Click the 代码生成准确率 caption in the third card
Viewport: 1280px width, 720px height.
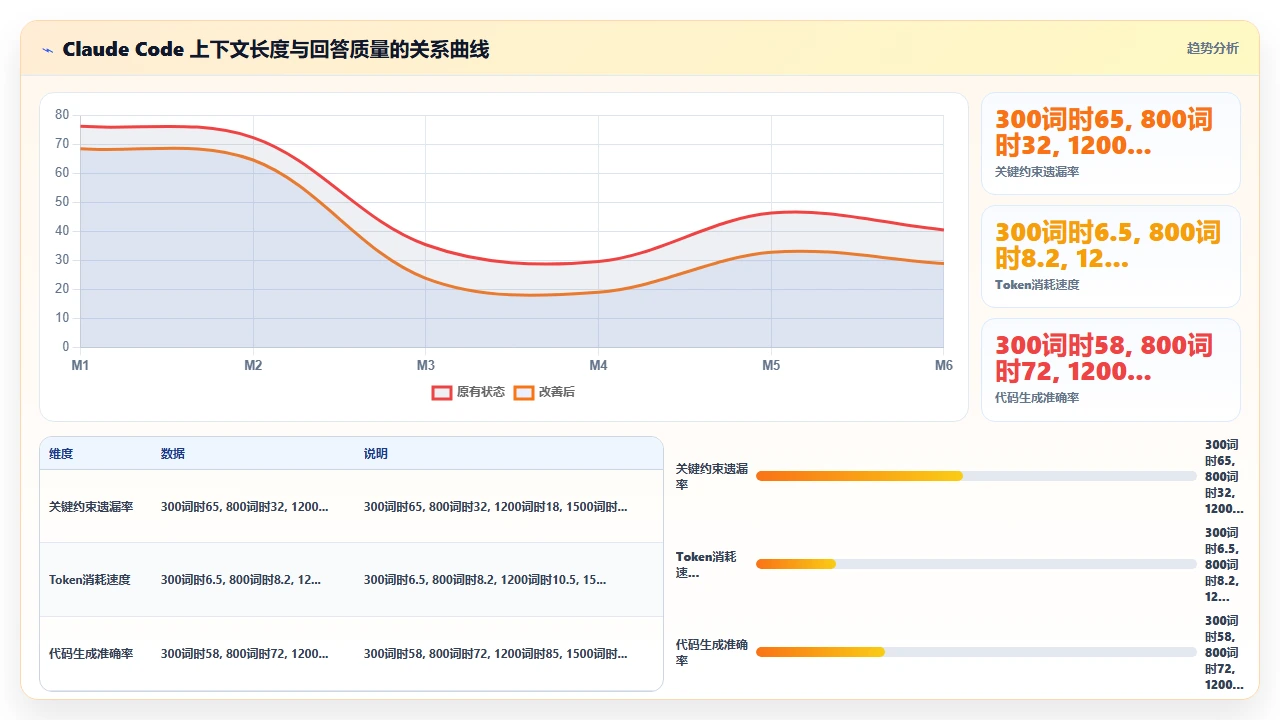[1037, 398]
